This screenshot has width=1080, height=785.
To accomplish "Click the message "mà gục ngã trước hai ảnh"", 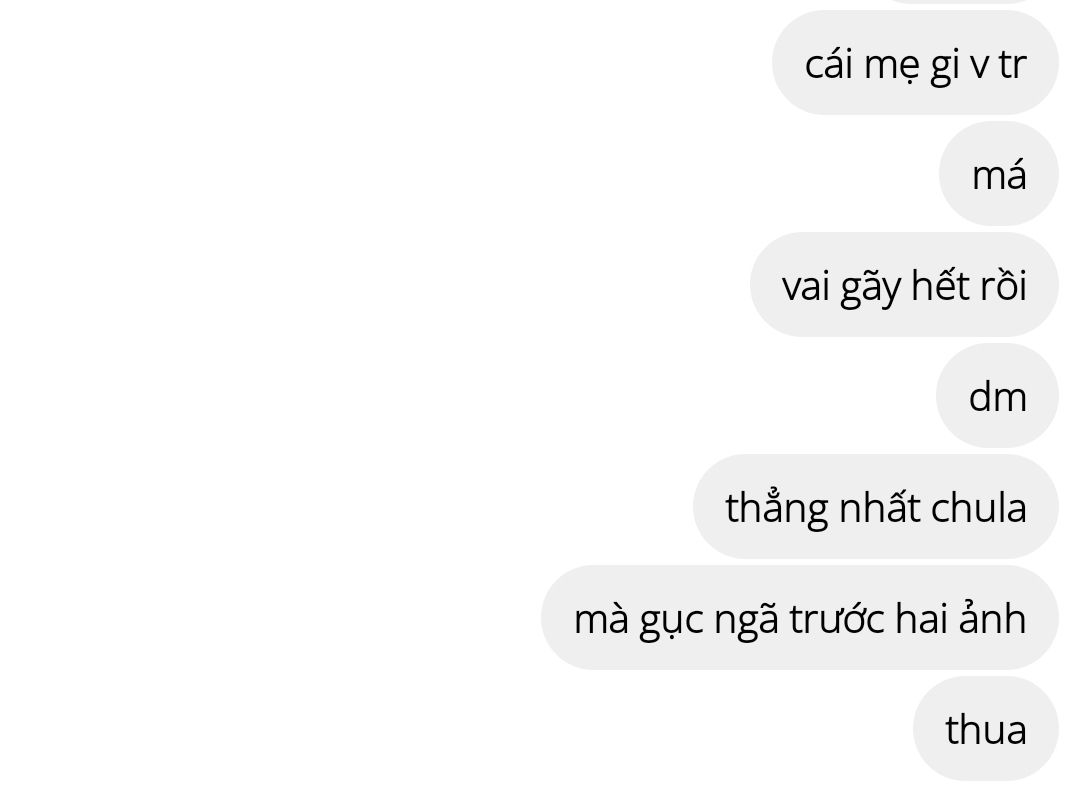I will coord(800,618).
